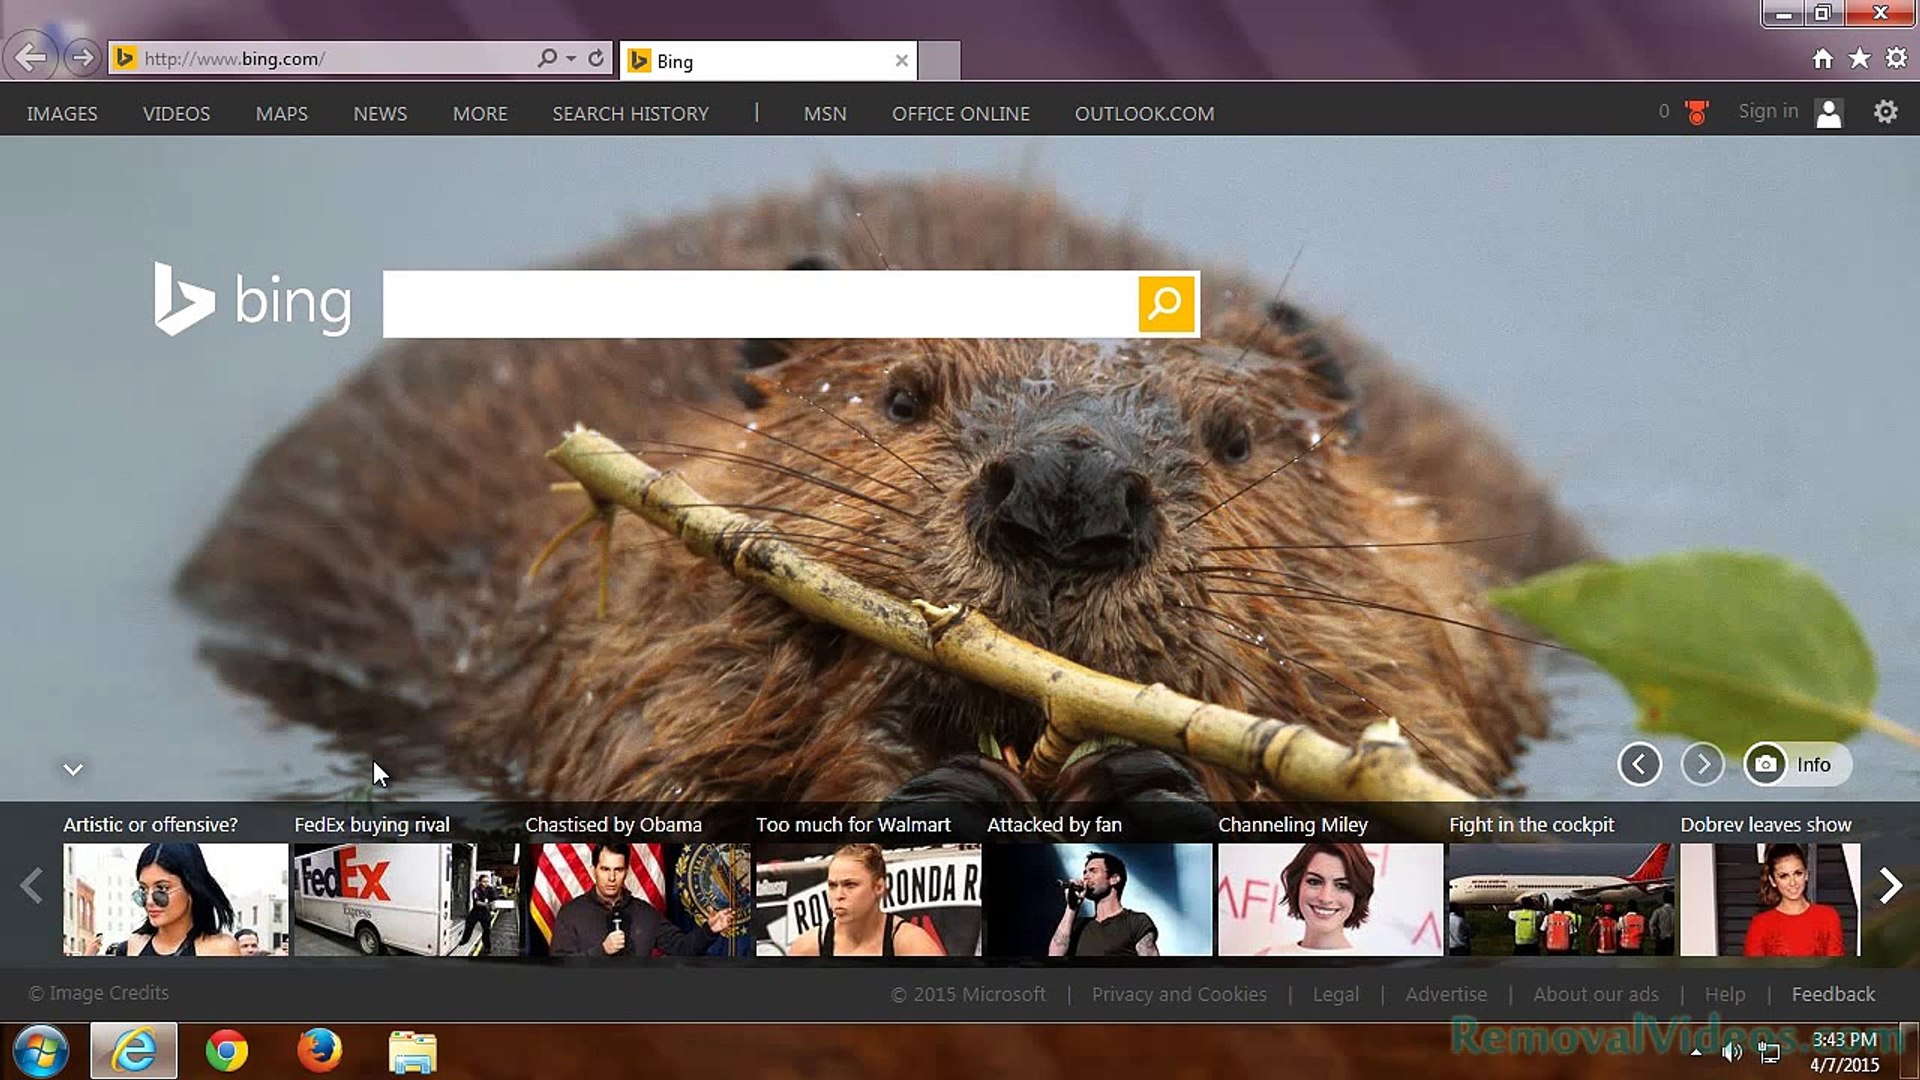The image size is (1920, 1080).
Task: Click the Feedback link in footer
Action: pos(1832,994)
